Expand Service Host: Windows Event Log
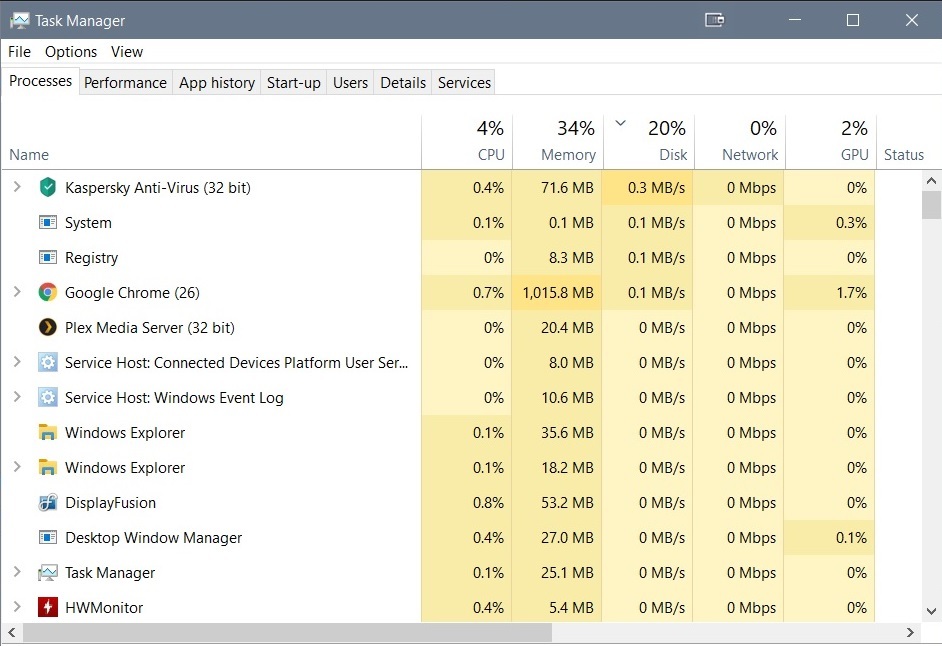This screenshot has height=646, width=942. tap(17, 398)
